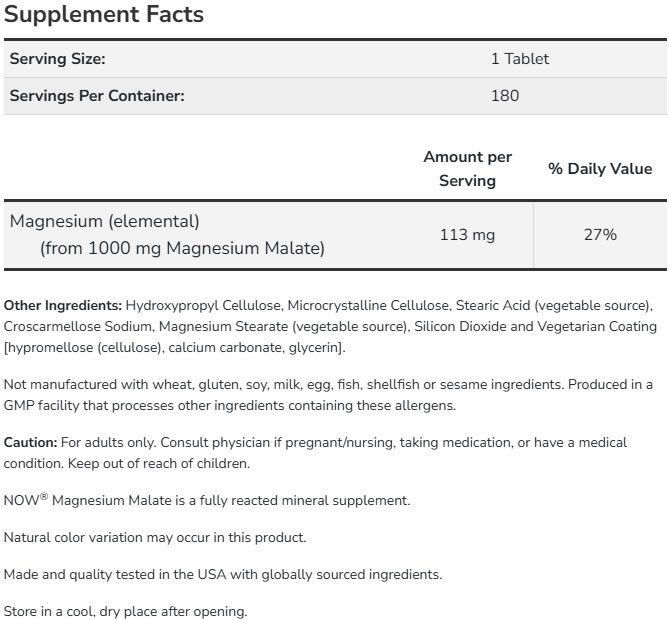The image size is (669, 620).
Task: Click the Amount per Serving column header
Action: point(467,169)
